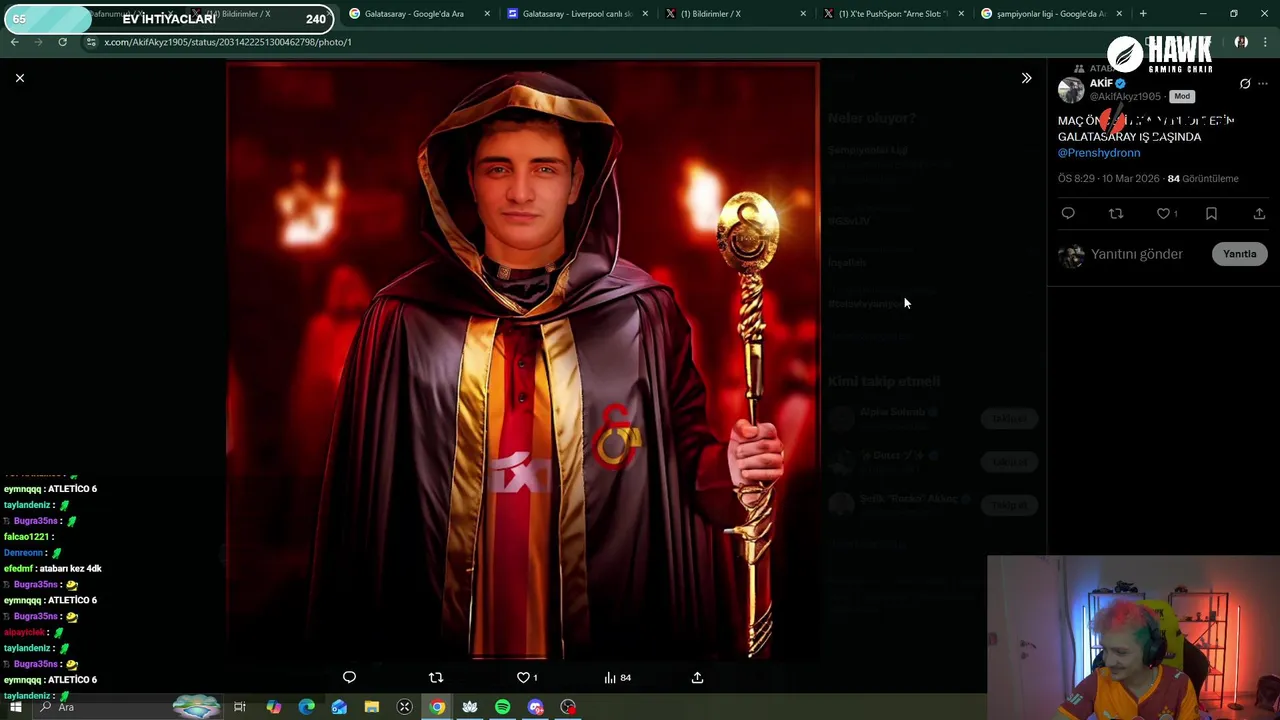Click the share icon in the tweet side panel
Image resolution: width=1280 pixels, height=720 pixels.
tap(1259, 213)
